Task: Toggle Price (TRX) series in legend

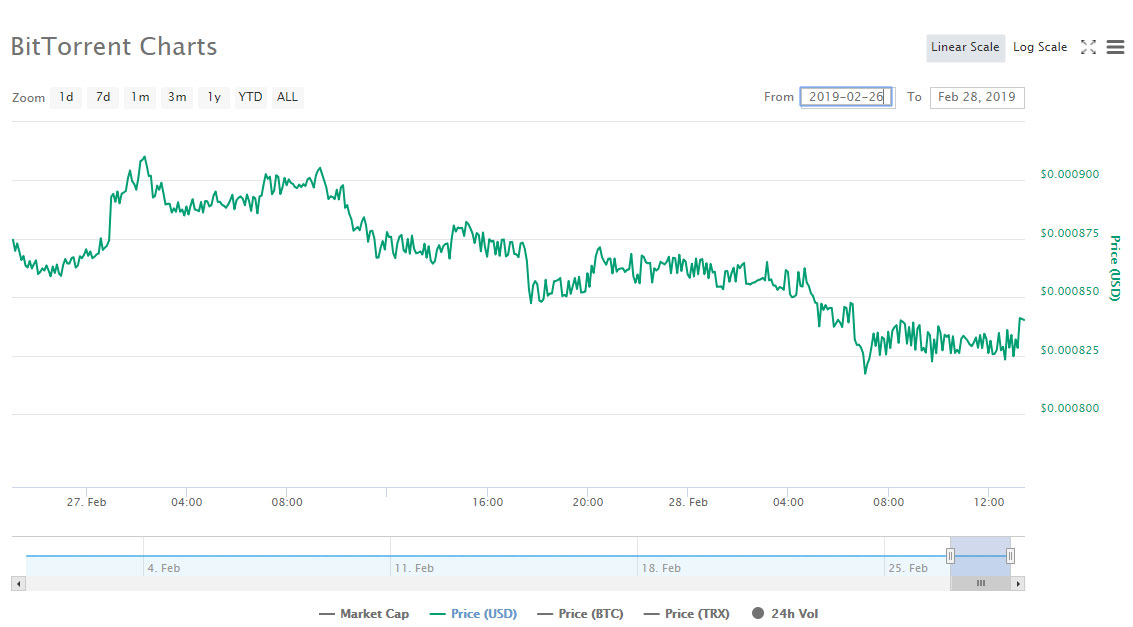Action: (686, 614)
